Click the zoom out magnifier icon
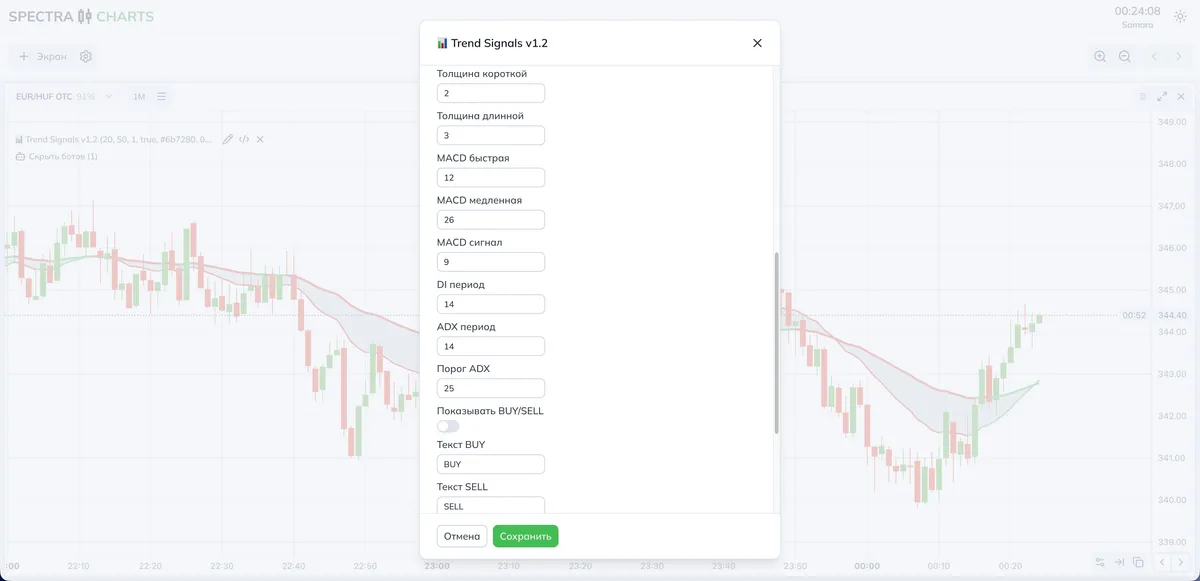Image resolution: width=1200 pixels, height=581 pixels. 1124,56
